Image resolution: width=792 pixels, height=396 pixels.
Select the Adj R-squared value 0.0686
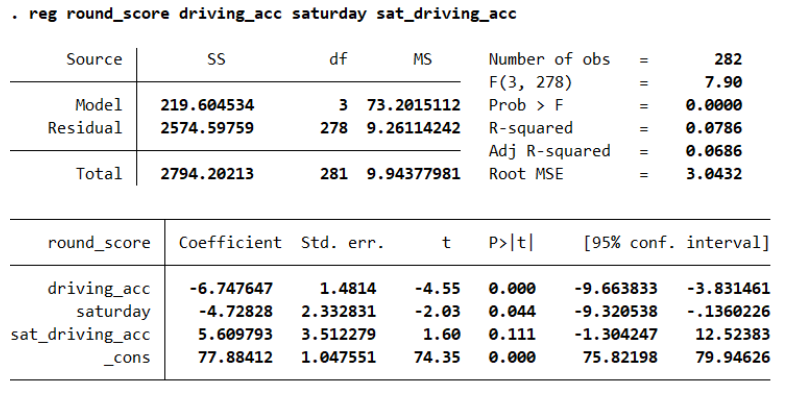(714, 151)
